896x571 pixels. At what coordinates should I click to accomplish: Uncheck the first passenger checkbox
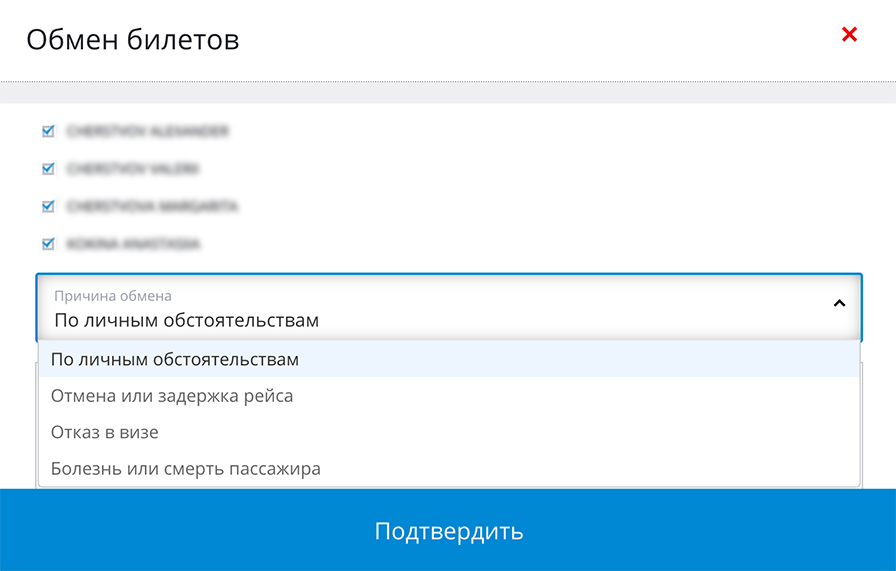click(48, 131)
